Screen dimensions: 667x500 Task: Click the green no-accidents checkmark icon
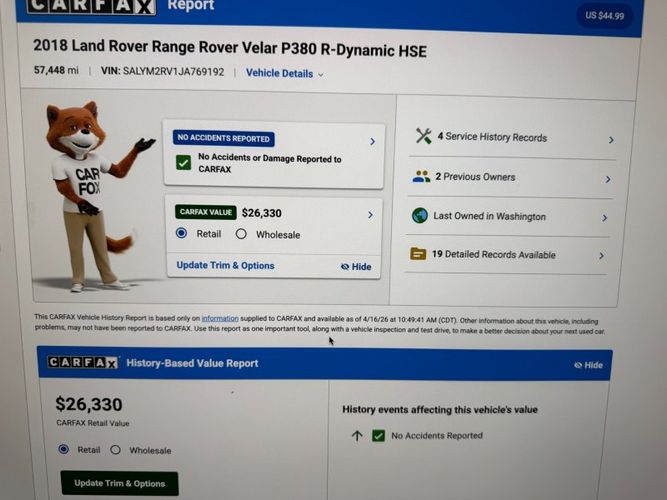click(x=183, y=162)
